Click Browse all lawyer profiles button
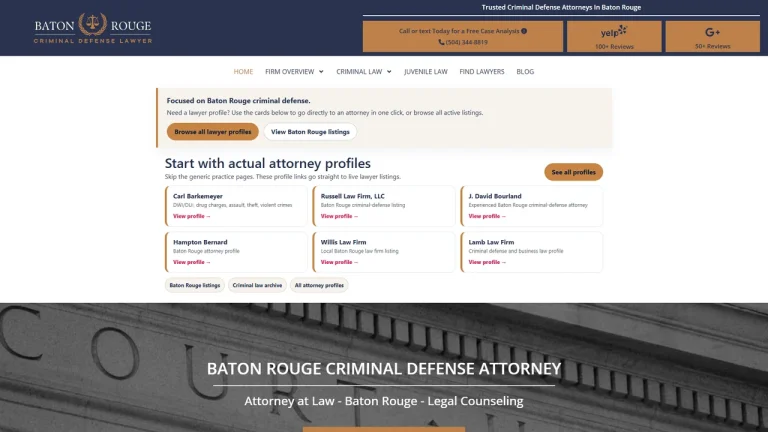Screen dimensions: 768x432 213,132
